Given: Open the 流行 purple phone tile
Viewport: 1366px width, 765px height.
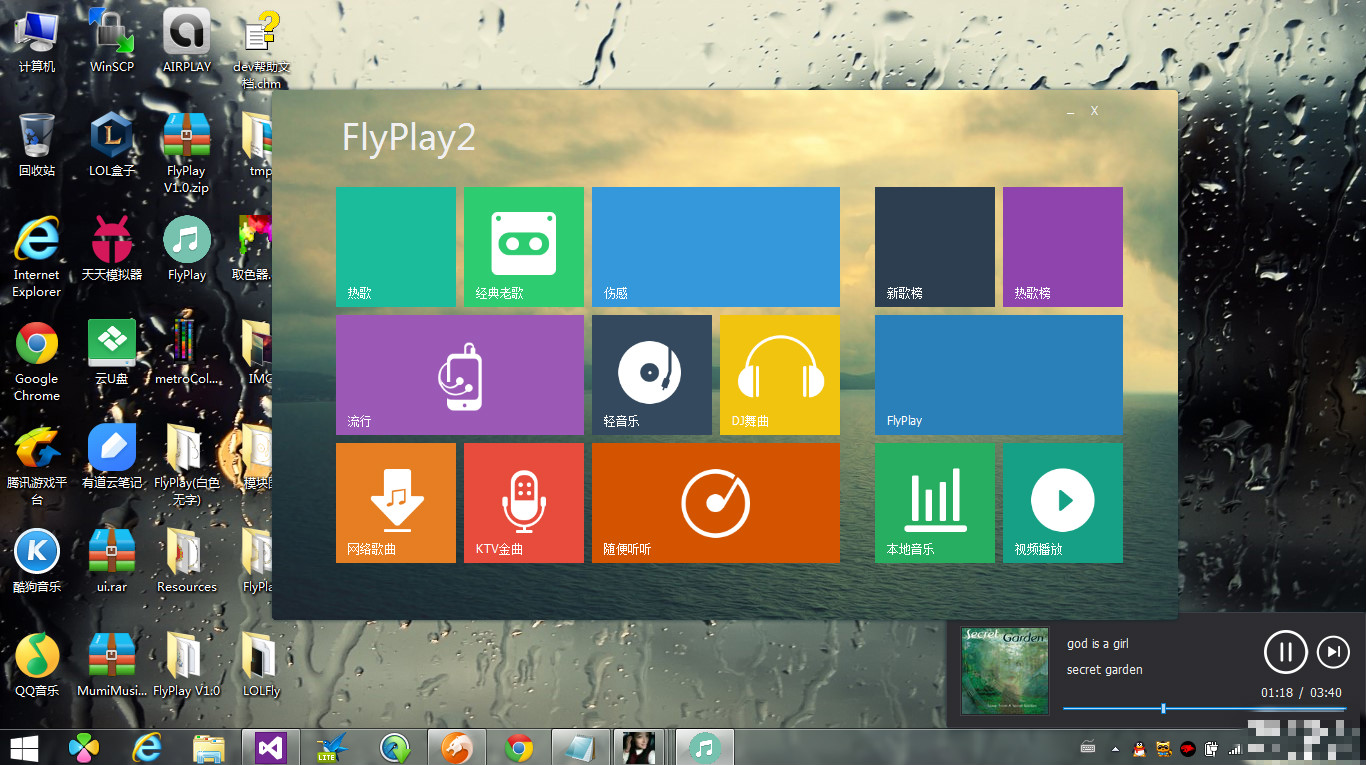Looking at the screenshot, I should pyautogui.click(x=459, y=375).
